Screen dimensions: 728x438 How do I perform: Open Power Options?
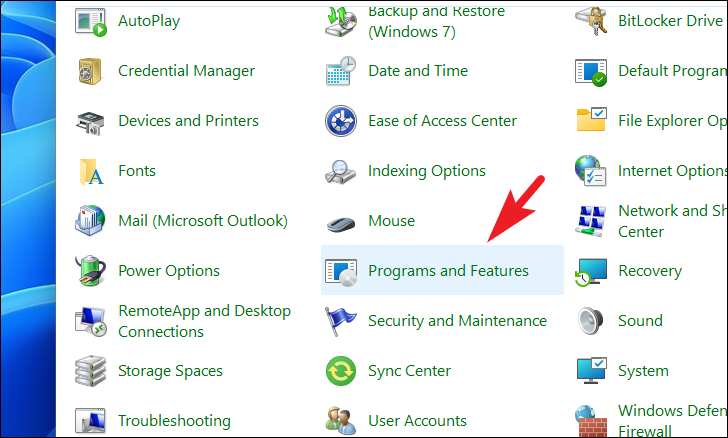pos(169,271)
